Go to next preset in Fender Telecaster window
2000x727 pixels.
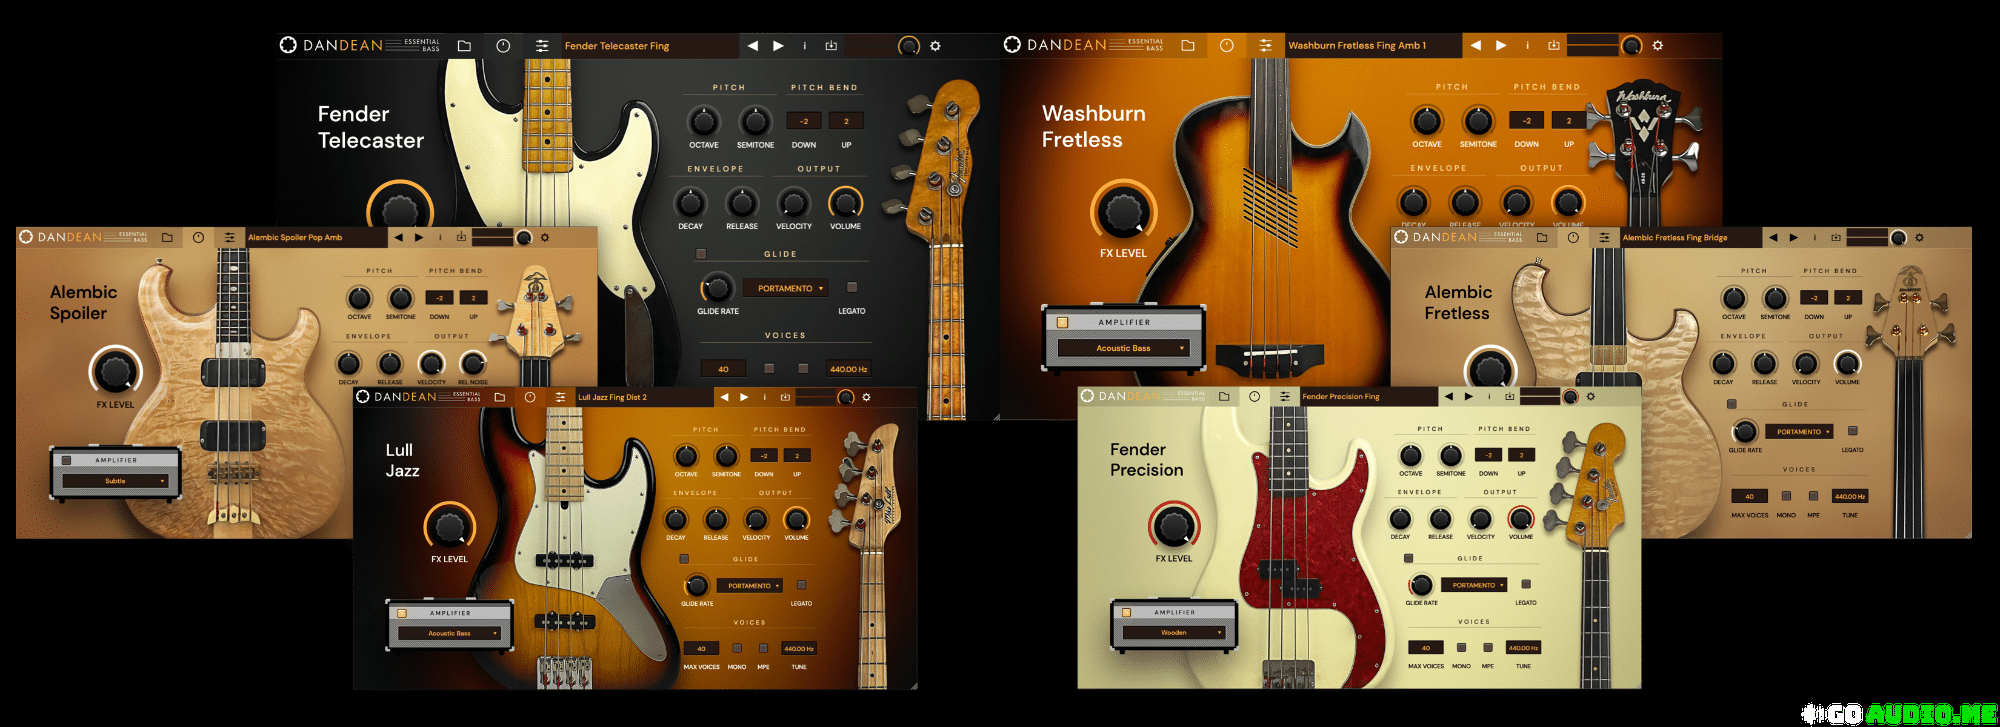[x=778, y=46]
